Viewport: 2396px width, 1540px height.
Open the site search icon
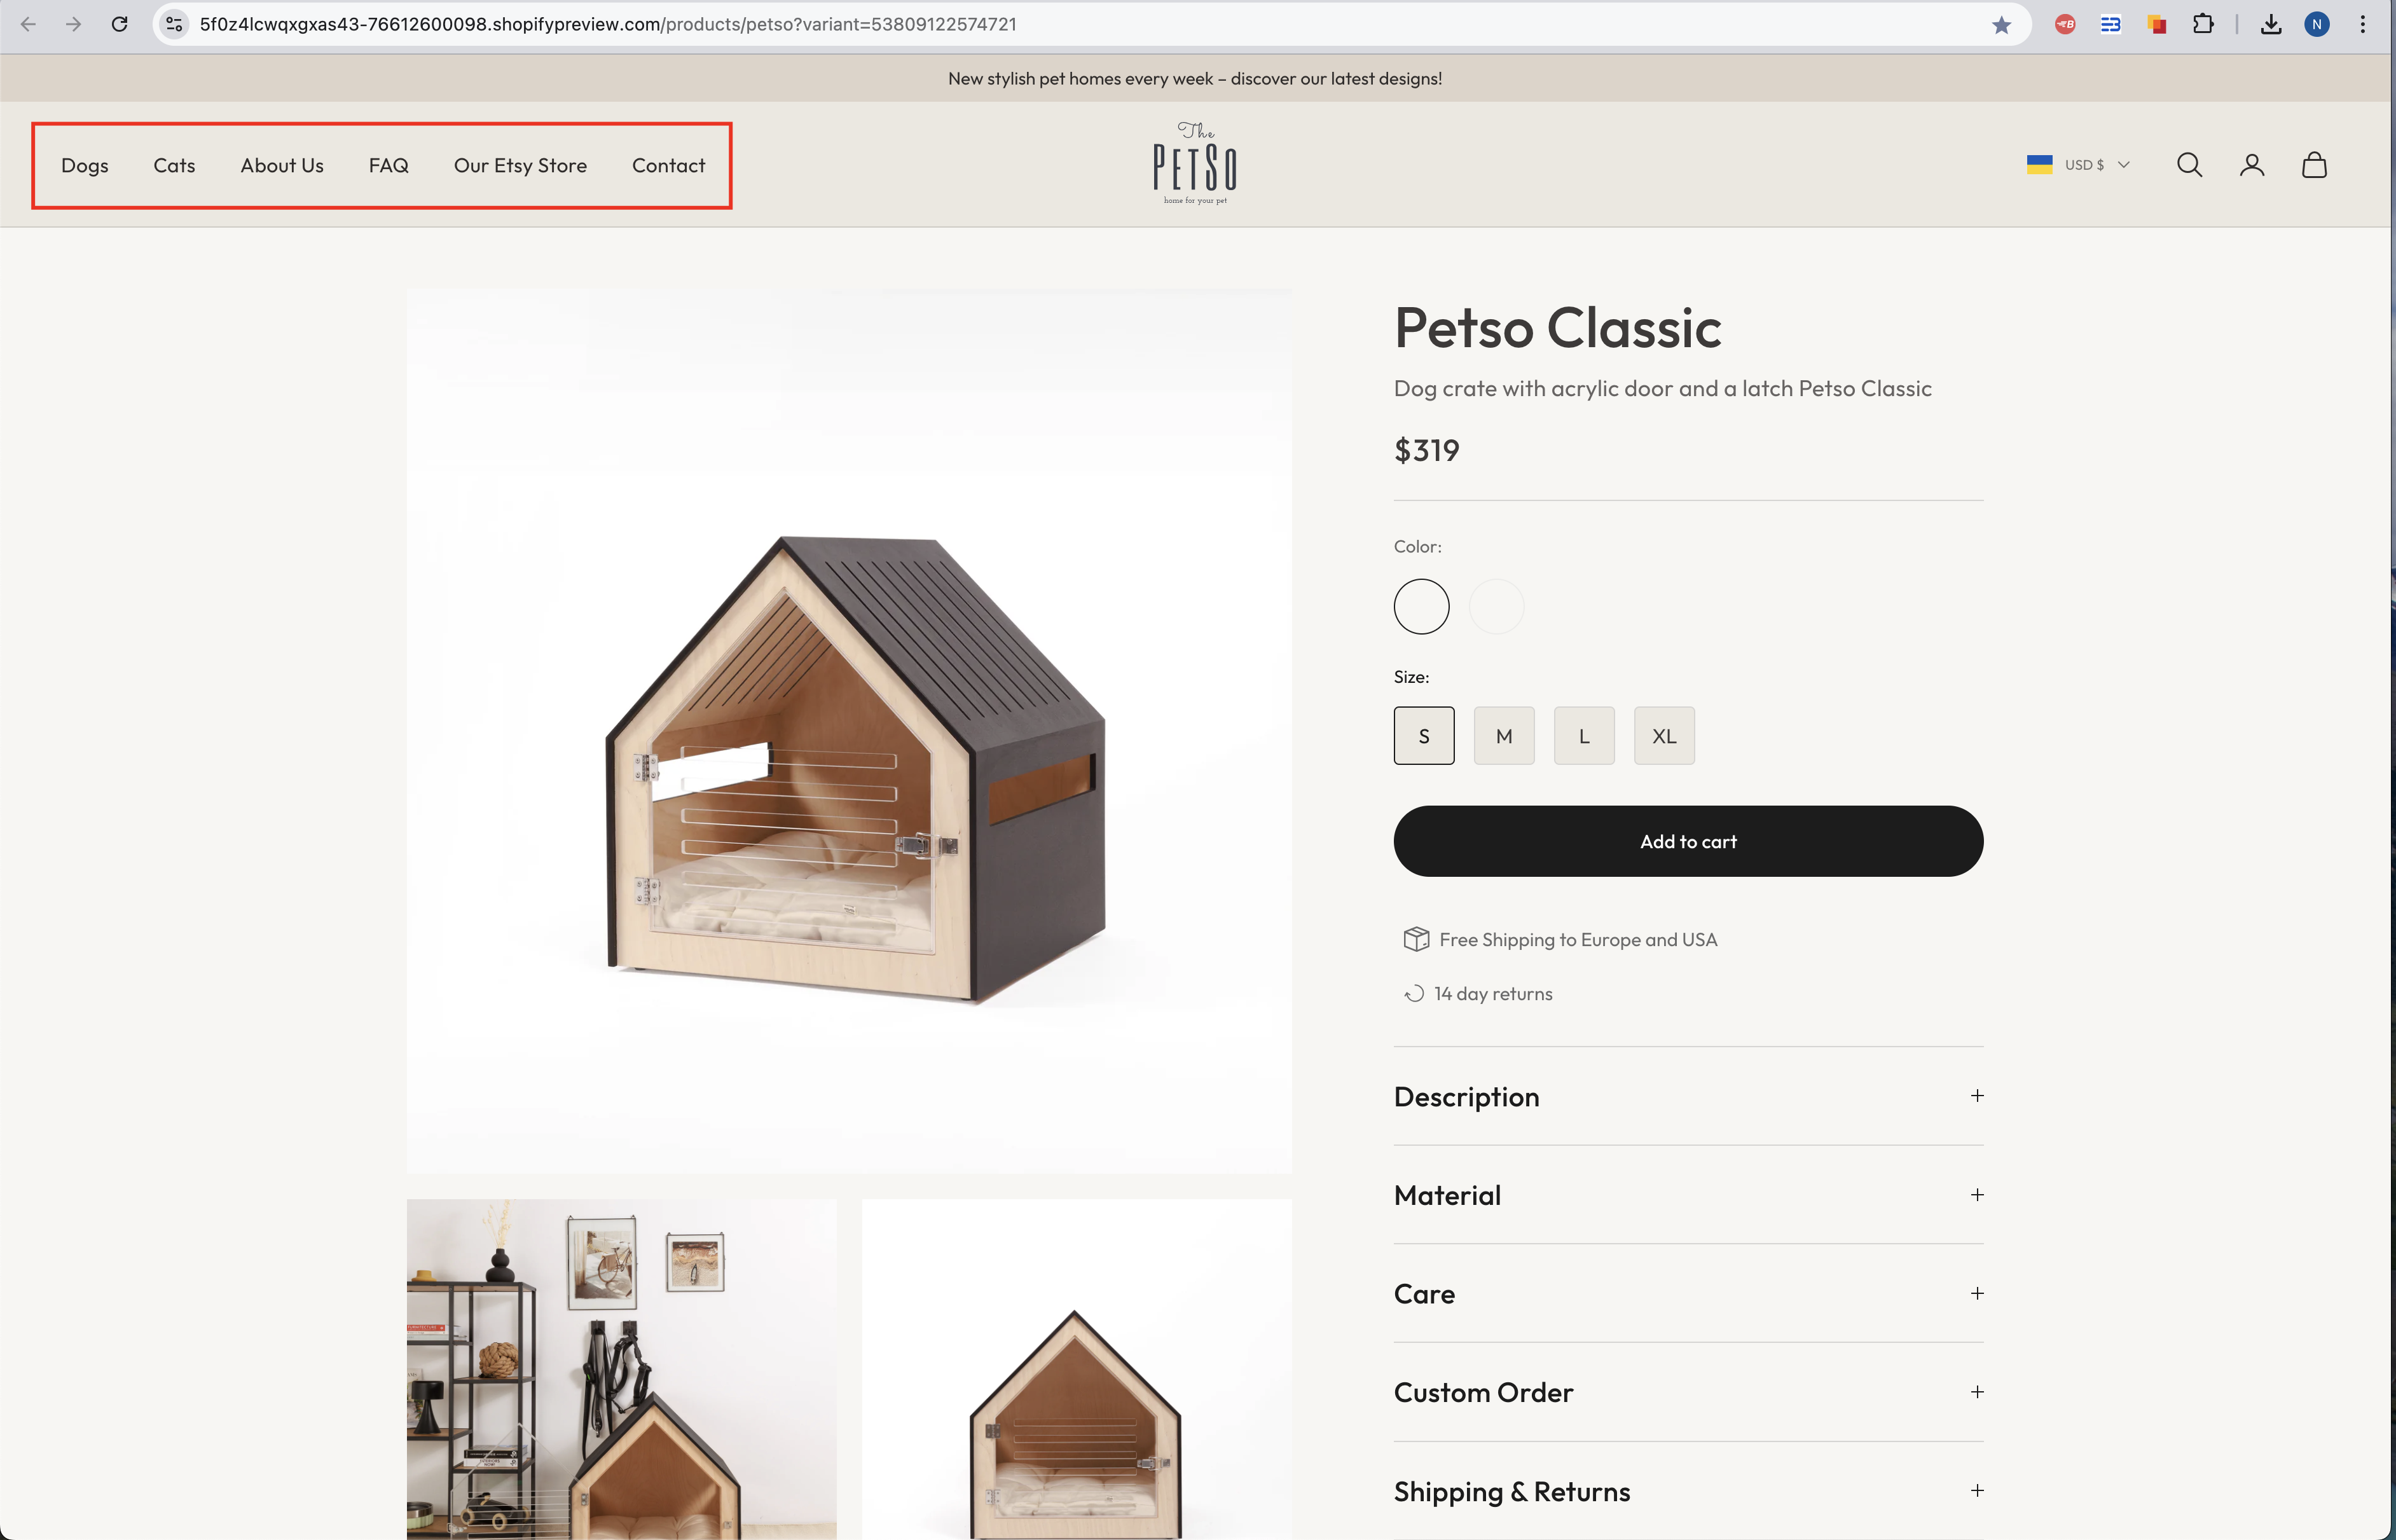pyautogui.click(x=2189, y=165)
